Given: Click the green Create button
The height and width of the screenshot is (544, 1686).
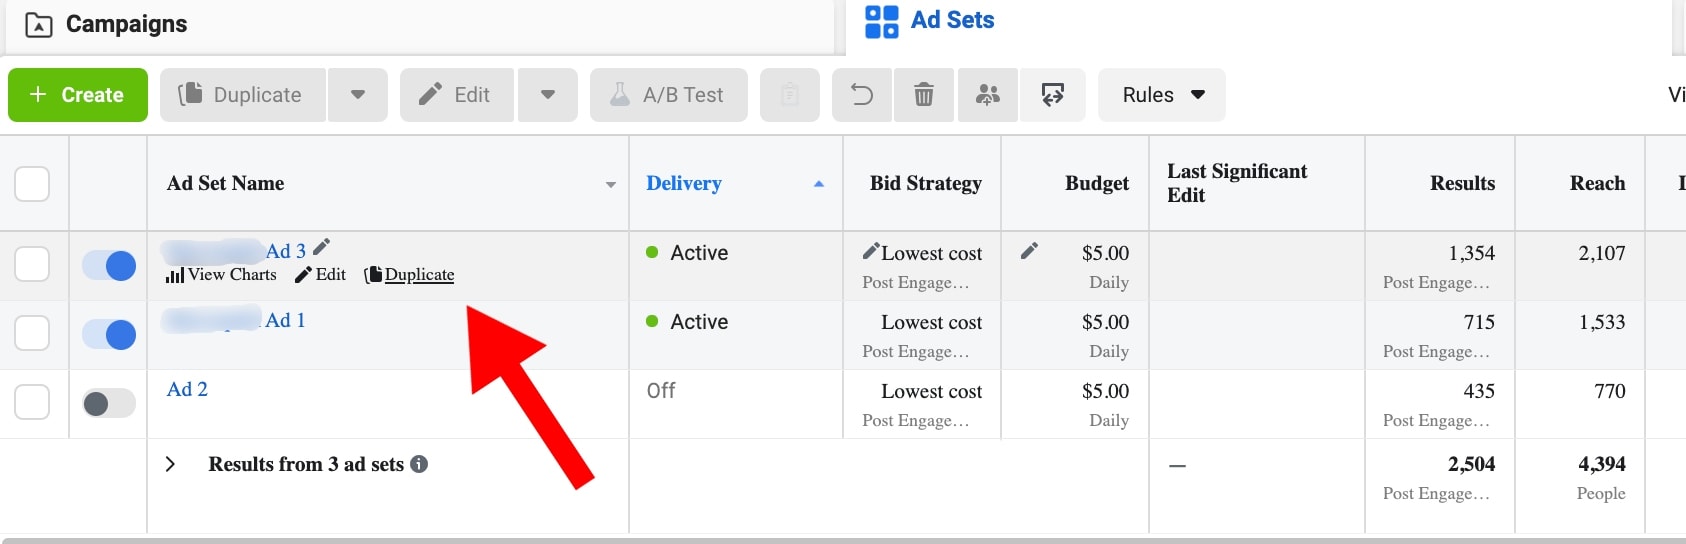Looking at the screenshot, I should point(78,95).
